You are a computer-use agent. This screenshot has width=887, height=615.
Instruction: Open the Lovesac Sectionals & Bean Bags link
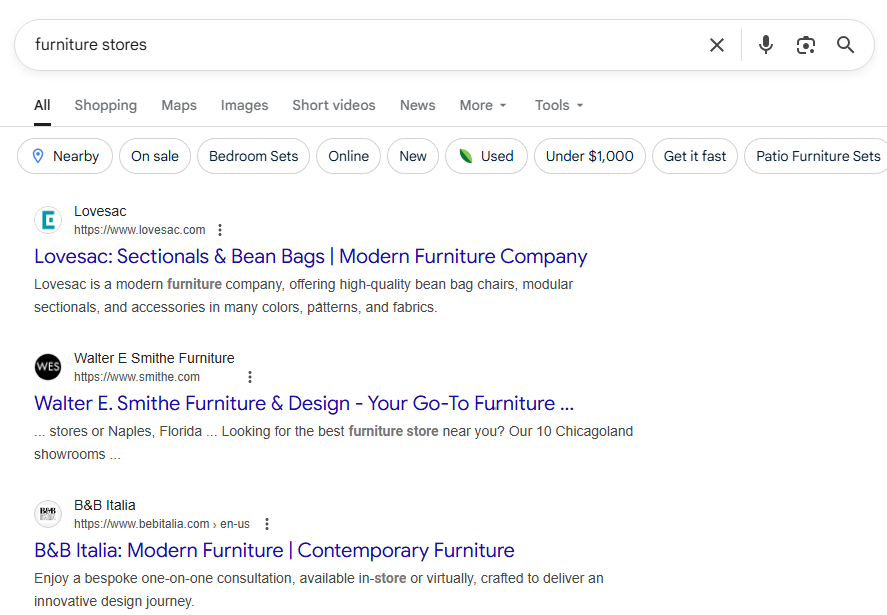(x=310, y=256)
